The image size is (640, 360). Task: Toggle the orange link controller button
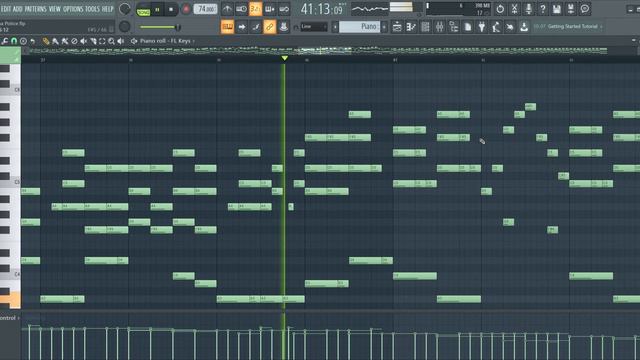(269, 27)
